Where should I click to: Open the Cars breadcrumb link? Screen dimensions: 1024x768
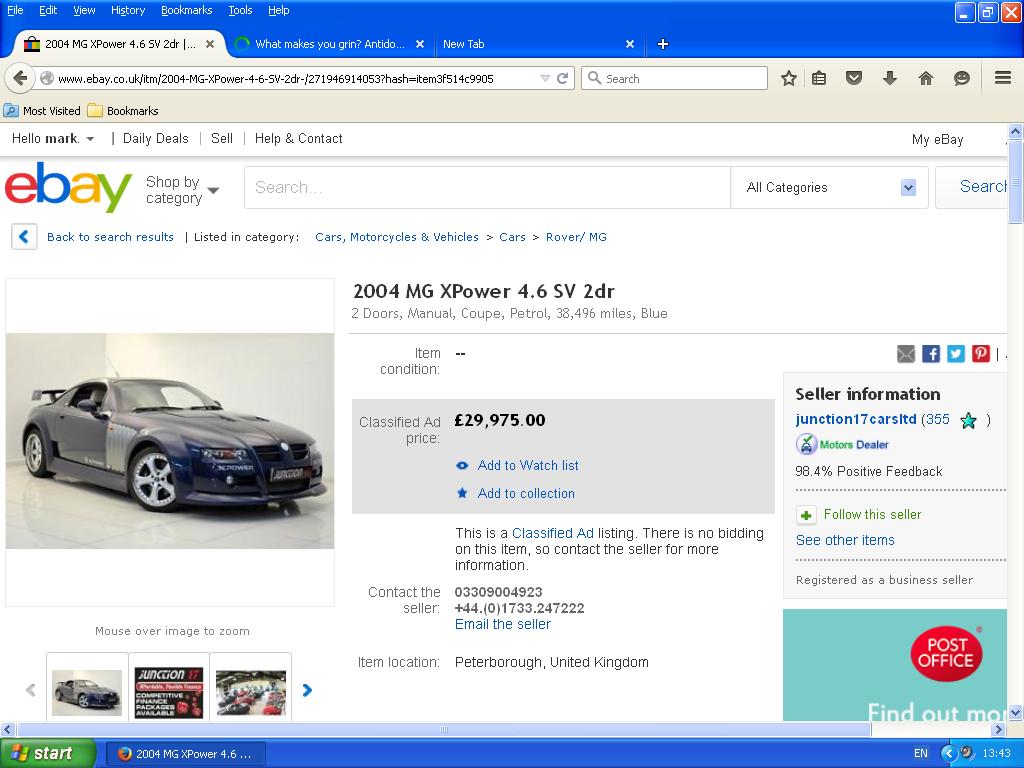pos(513,237)
